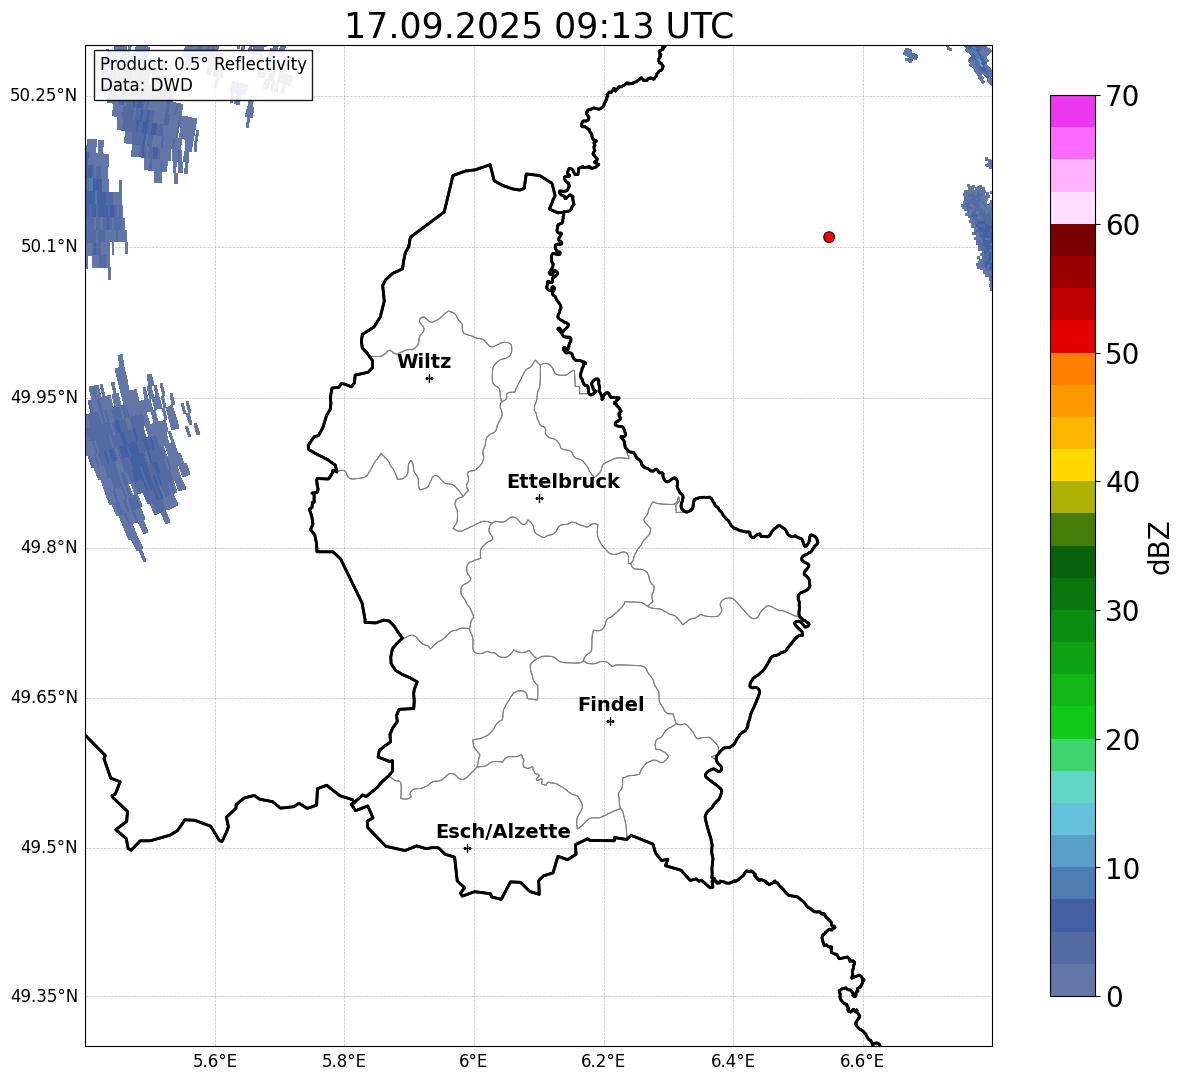Select the Ettelbruck city label
The width and height of the screenshot is (1184, 1081).
(x=563, y=482)
